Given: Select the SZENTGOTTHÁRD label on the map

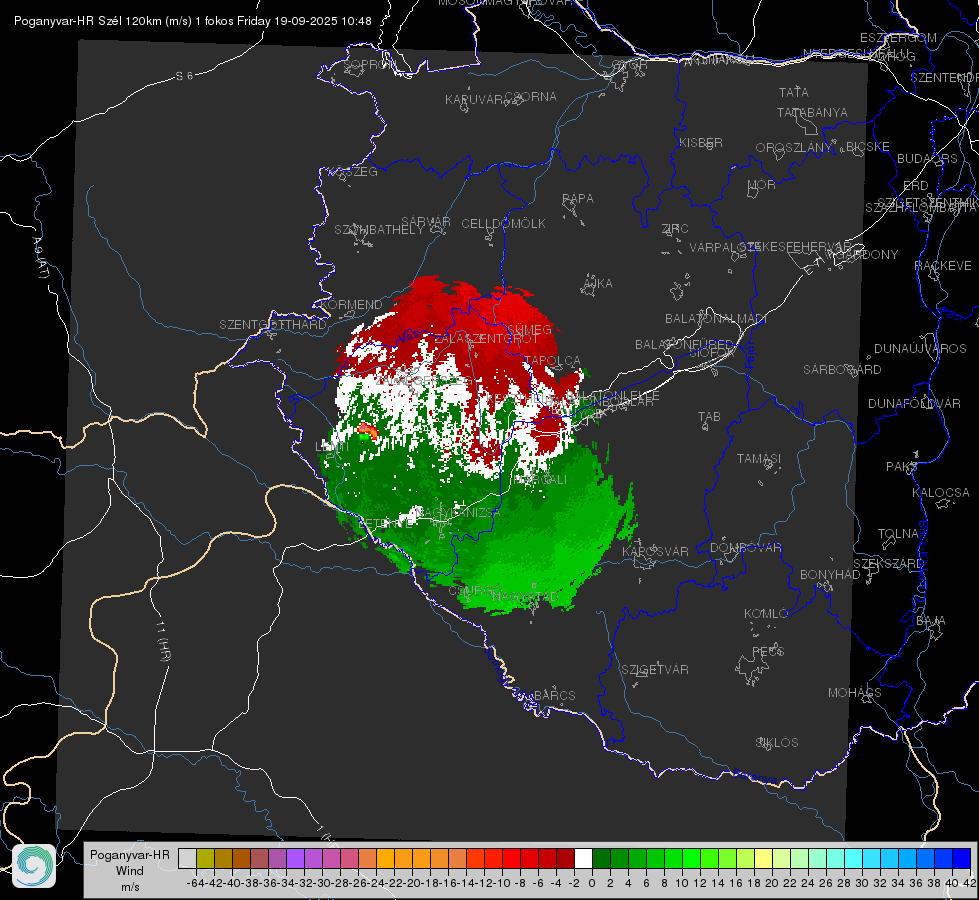Looking at the screenshot, I should point(273,325).
